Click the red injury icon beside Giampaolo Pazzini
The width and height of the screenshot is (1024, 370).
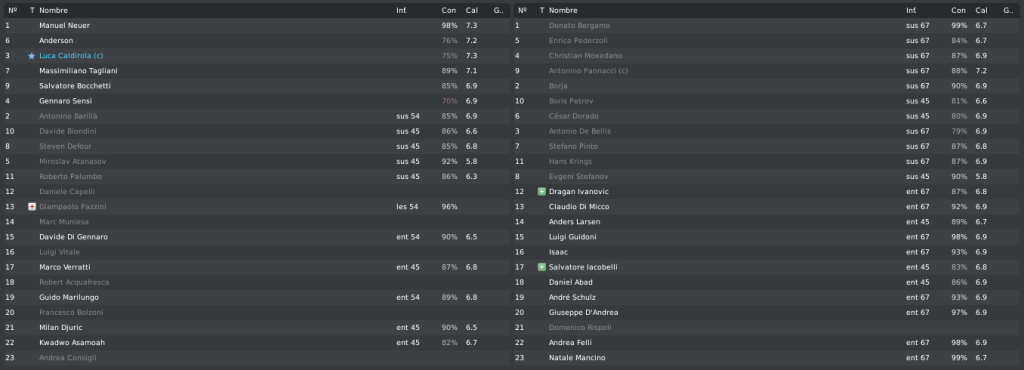coord(31,207)
